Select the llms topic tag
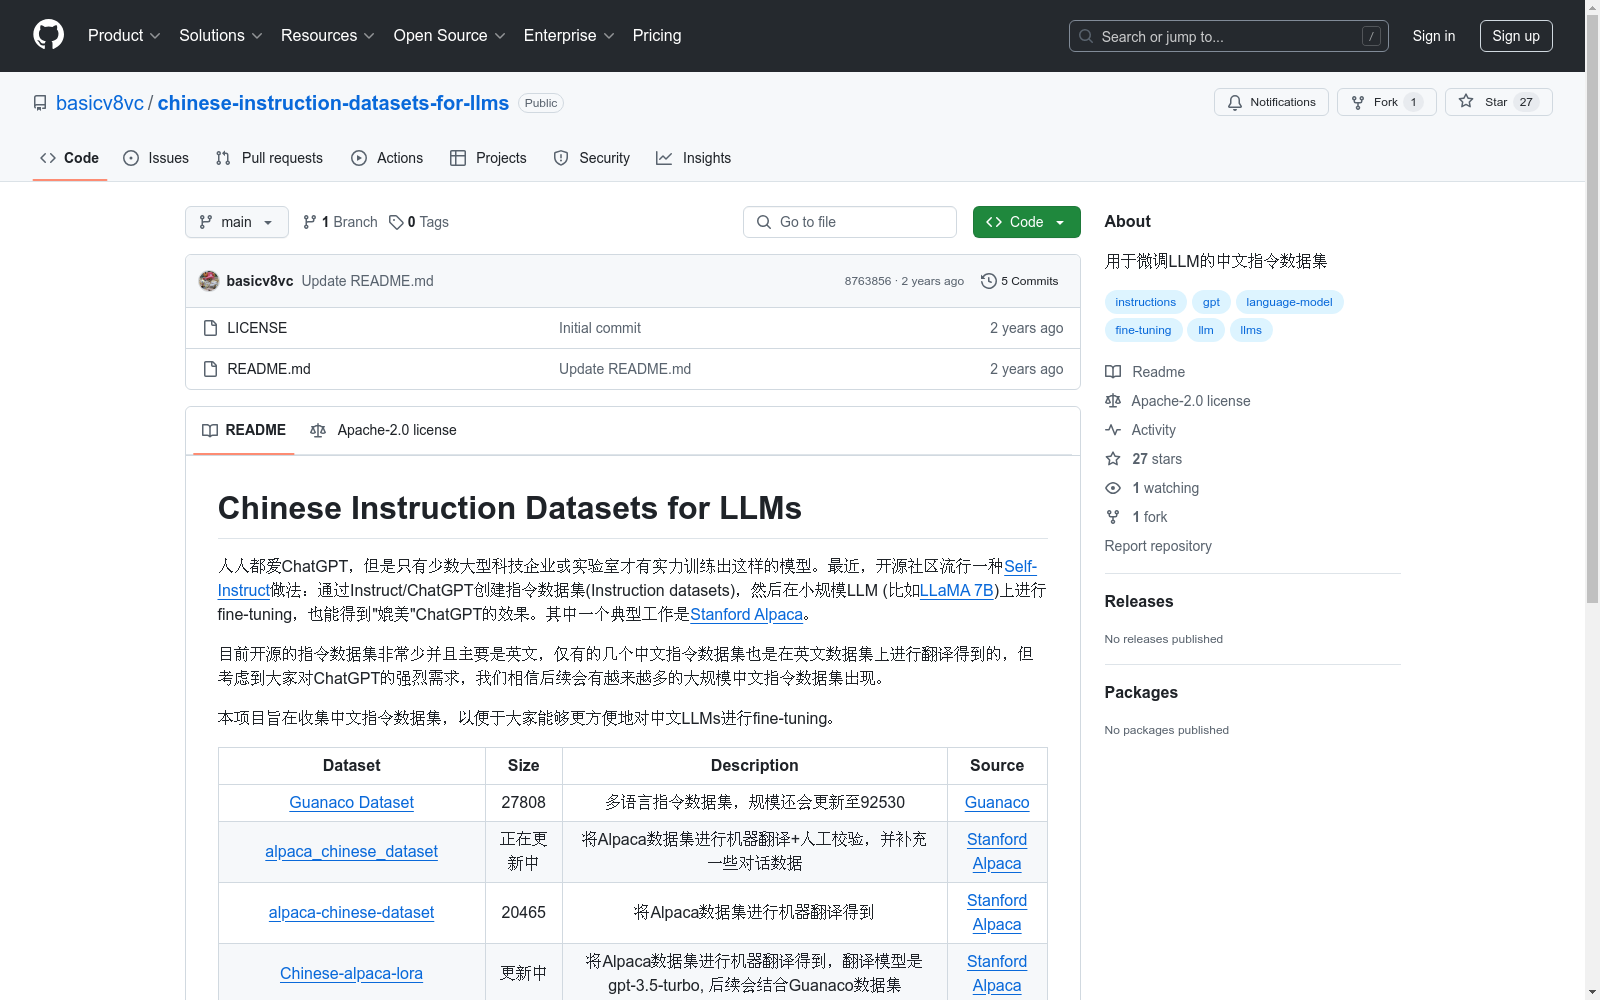Image resolution: width=1600 pixels, height=1000 pixels. (1251, 330)
